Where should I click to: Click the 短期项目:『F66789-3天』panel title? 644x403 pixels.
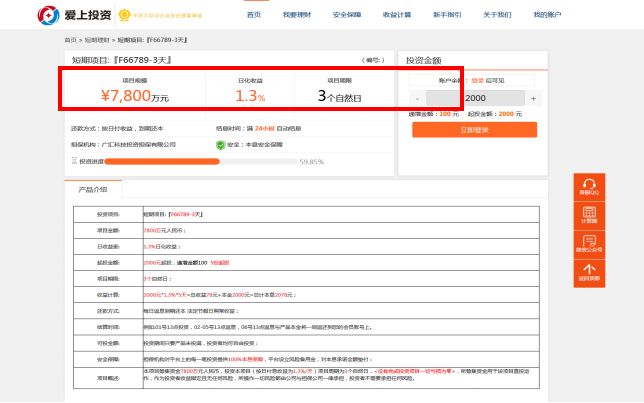122,60
